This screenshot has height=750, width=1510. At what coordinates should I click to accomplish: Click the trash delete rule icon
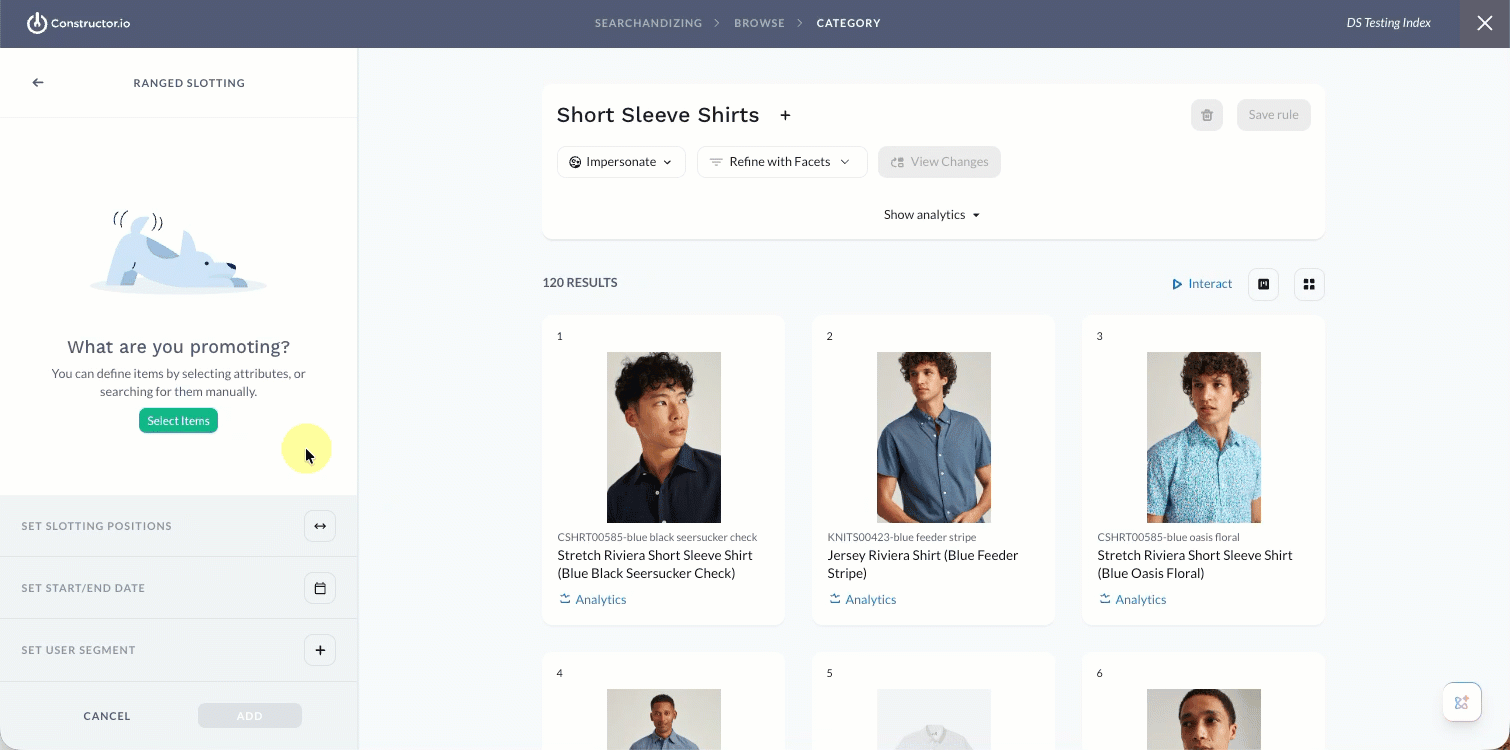[1207, 115]
